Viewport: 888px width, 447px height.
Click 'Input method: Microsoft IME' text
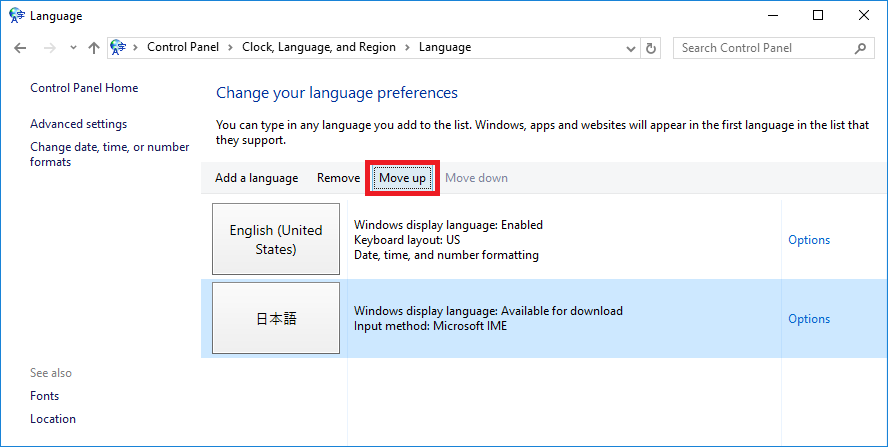tap(430, 326)
